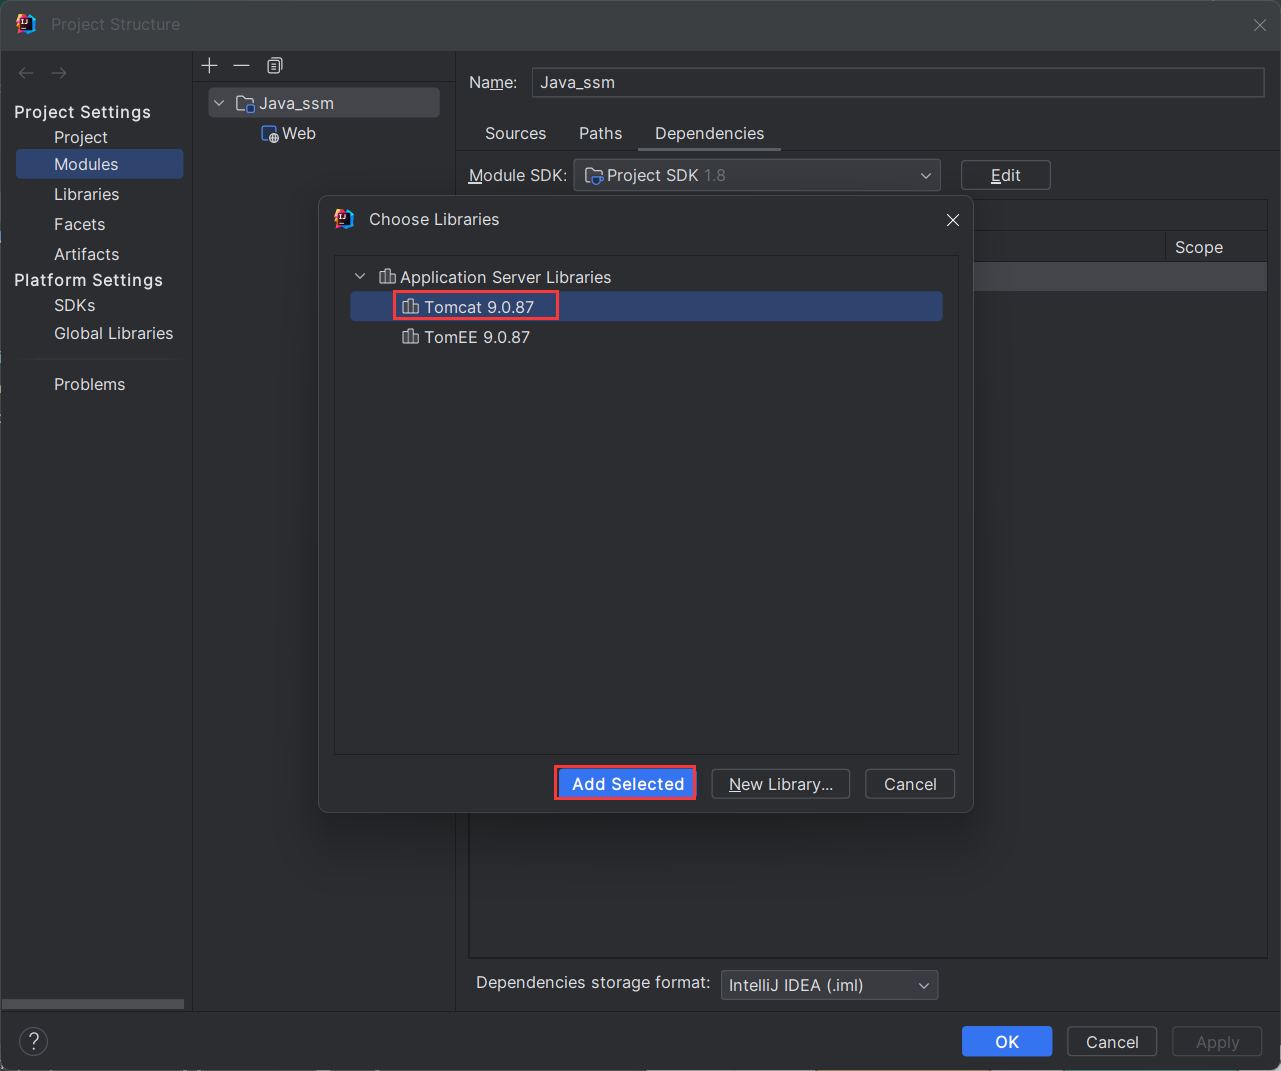Click the module Name input field
Screen dimensions: 1281x1071
pyautogui.click(x=897, y=83)
